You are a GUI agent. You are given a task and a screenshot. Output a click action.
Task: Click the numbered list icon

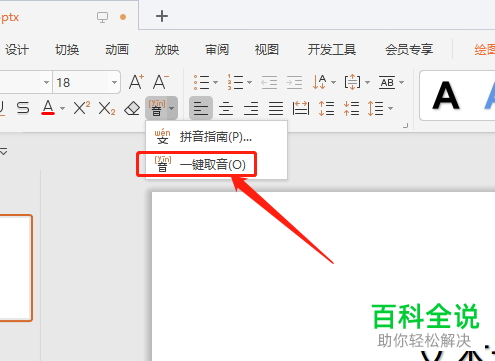pos(235,82)
